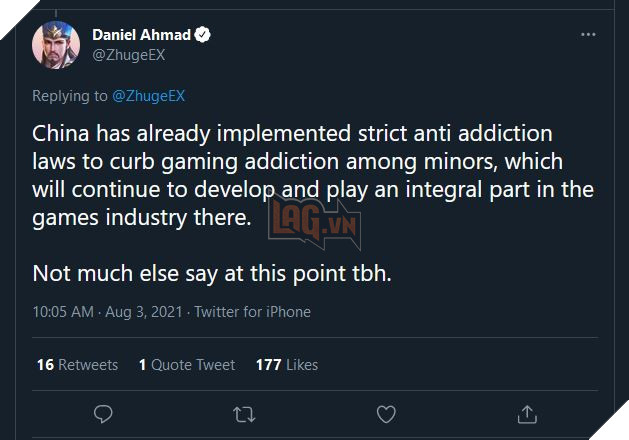Open the three-dot more options menu
Viewport: 629px width, 440px height.
coord(591,35)
